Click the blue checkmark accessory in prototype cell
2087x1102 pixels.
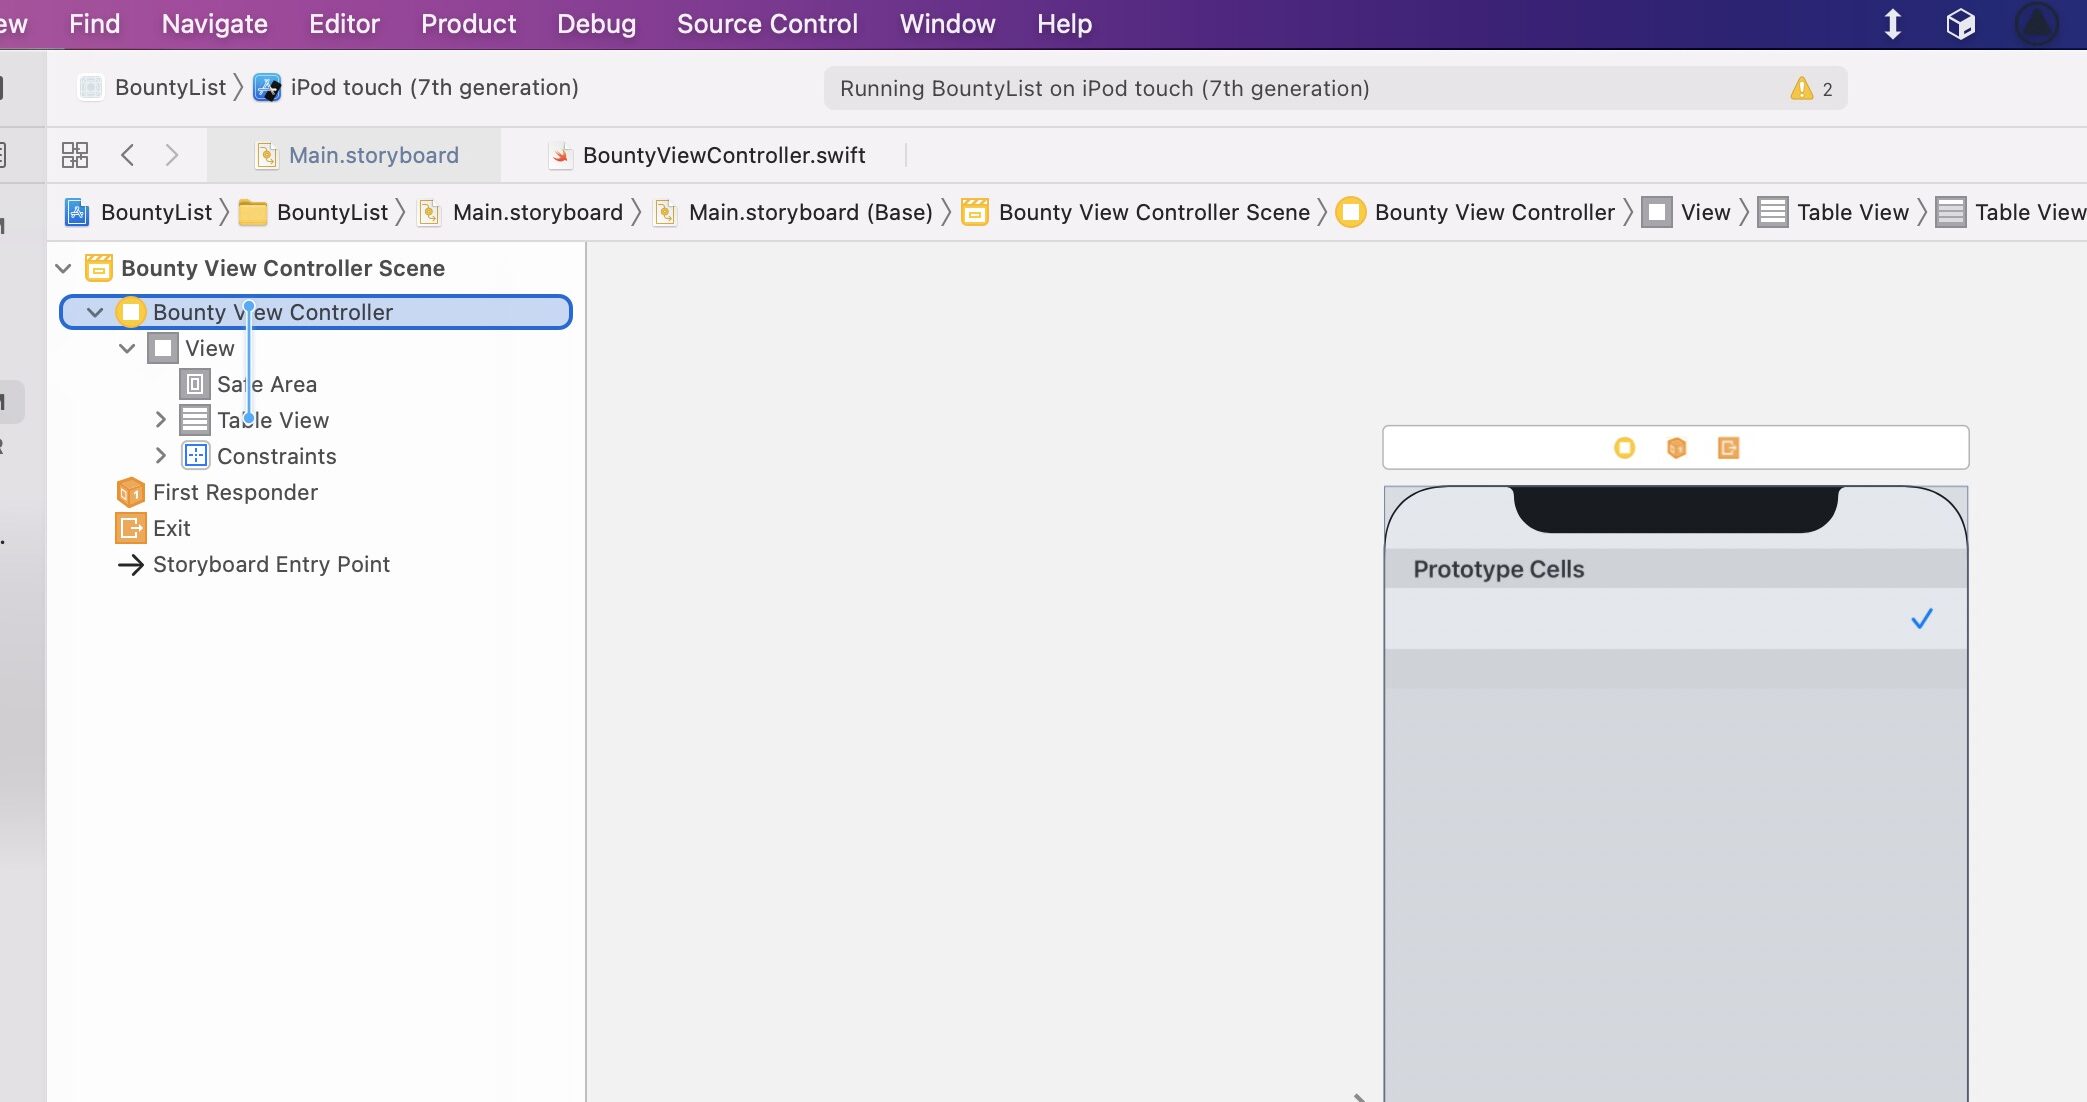tap(1921, 619)
